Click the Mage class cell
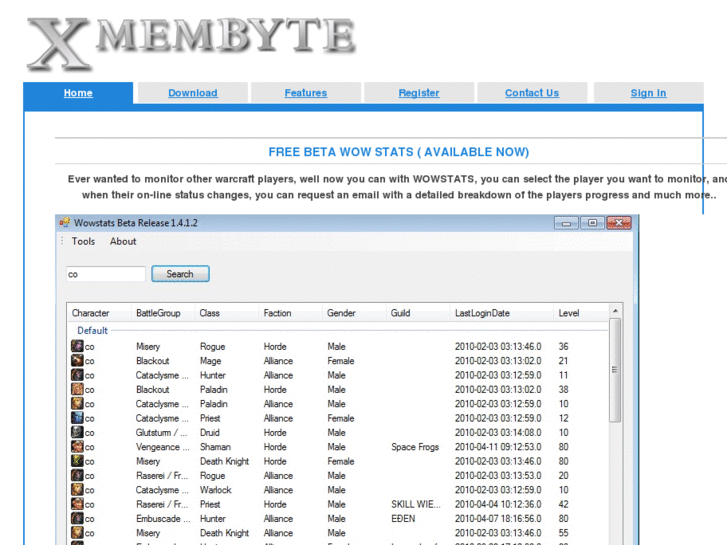727x545 pixels. [210, 361]
